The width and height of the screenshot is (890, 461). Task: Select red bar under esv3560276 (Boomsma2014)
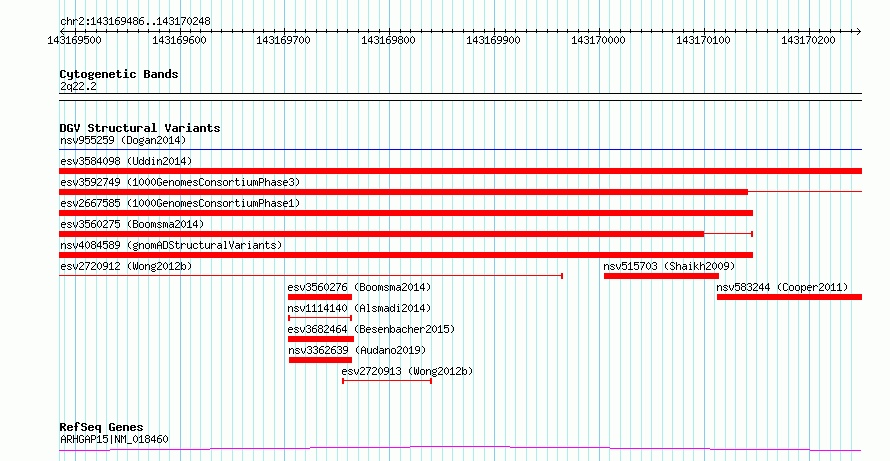coord(320,297)
